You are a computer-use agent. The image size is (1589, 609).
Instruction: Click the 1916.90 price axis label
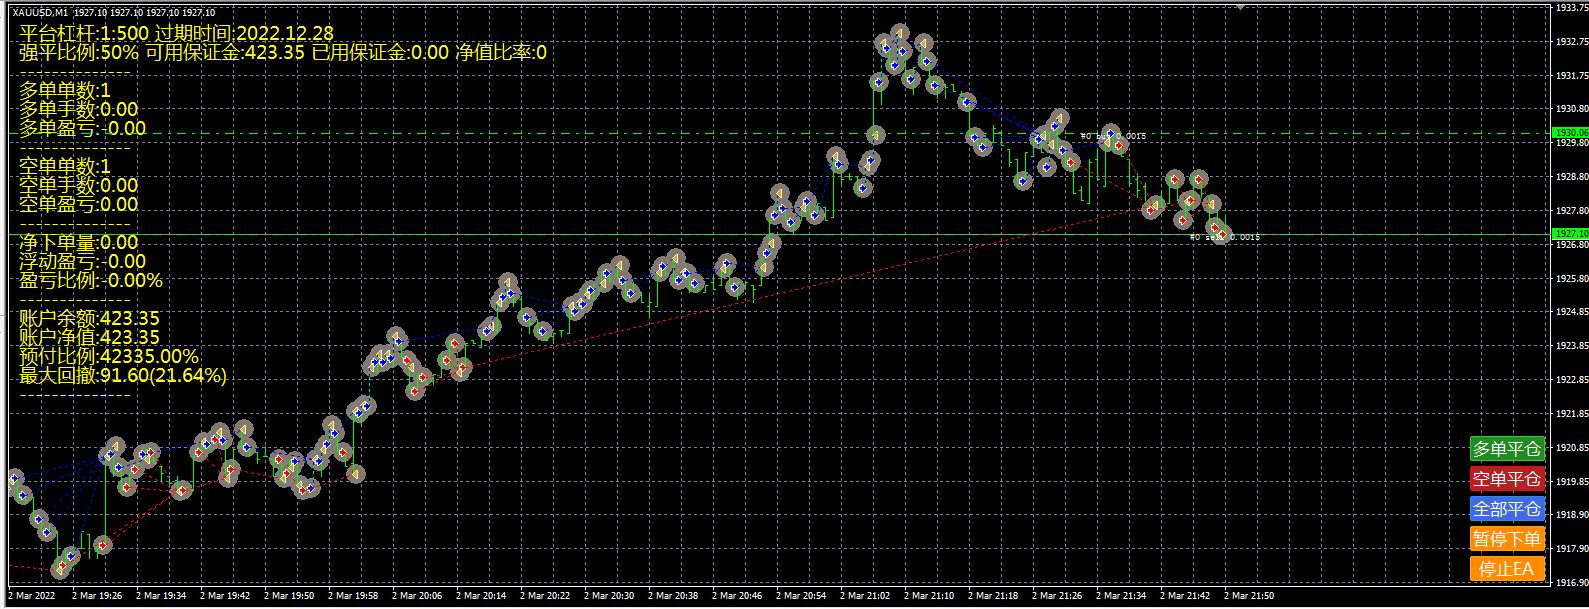tap(1572, 582)
